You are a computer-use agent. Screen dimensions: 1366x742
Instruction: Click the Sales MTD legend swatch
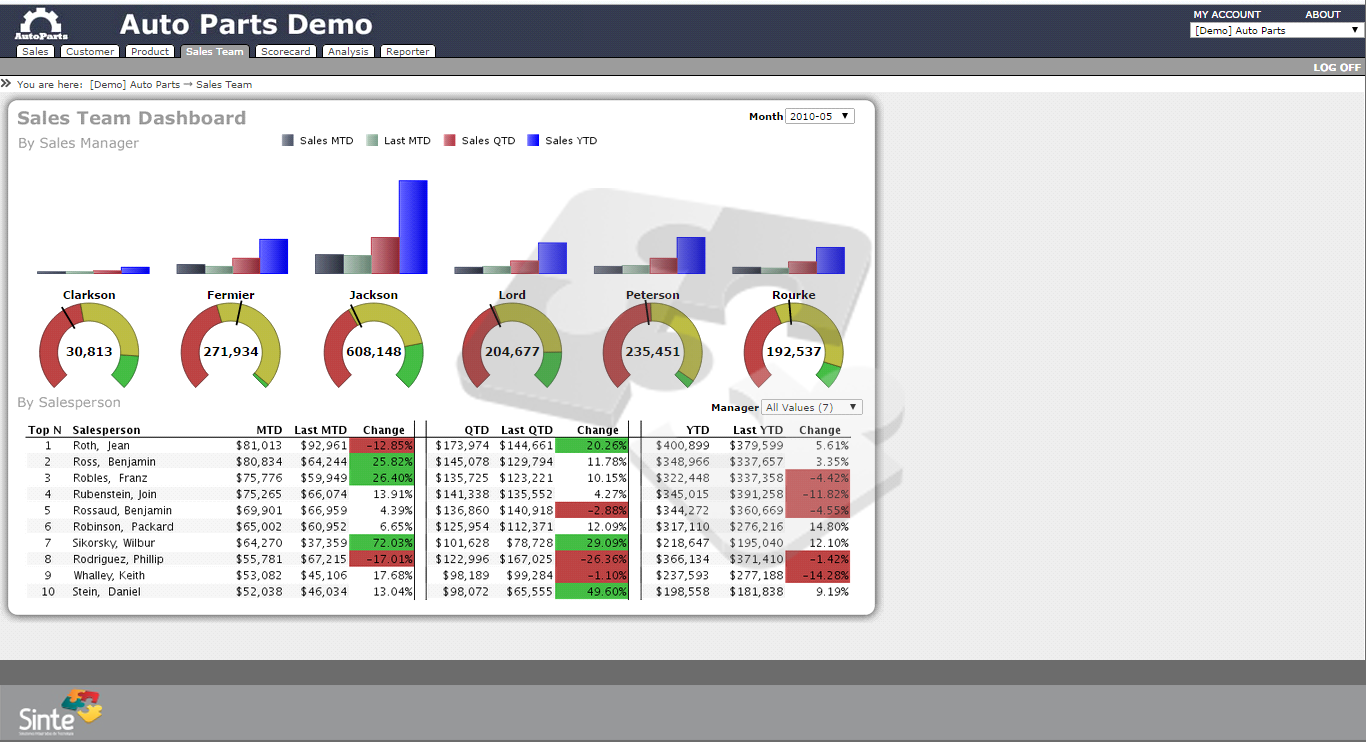click(x=289, y=141)
